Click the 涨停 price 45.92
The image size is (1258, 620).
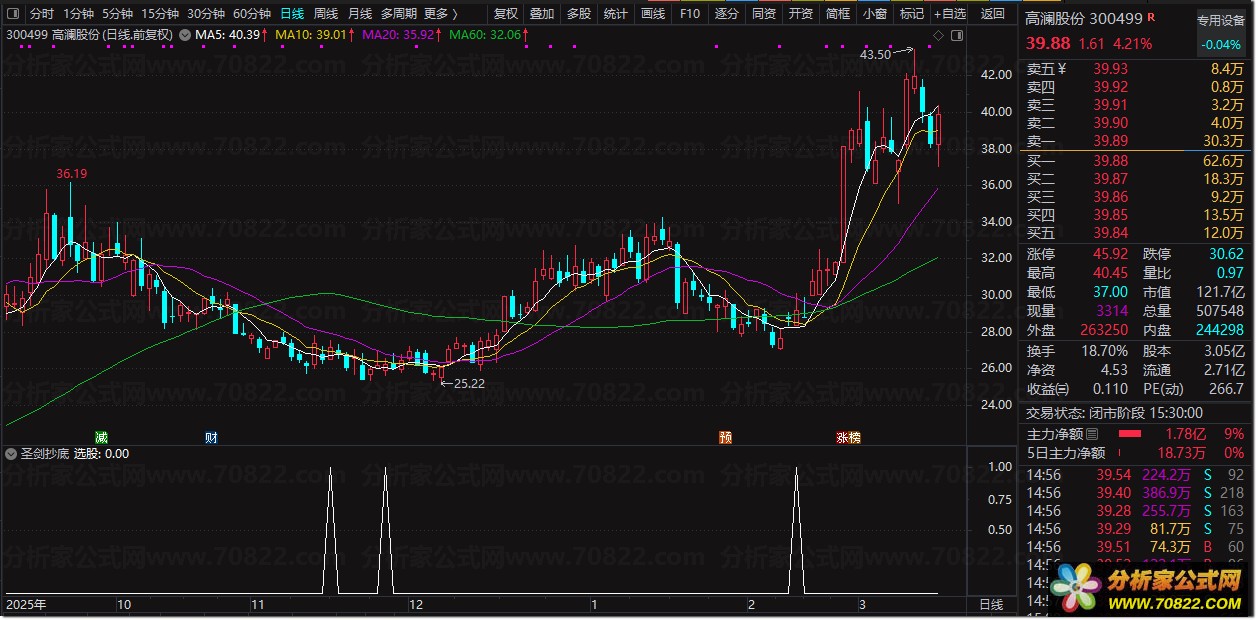(x=1112, y=255)
